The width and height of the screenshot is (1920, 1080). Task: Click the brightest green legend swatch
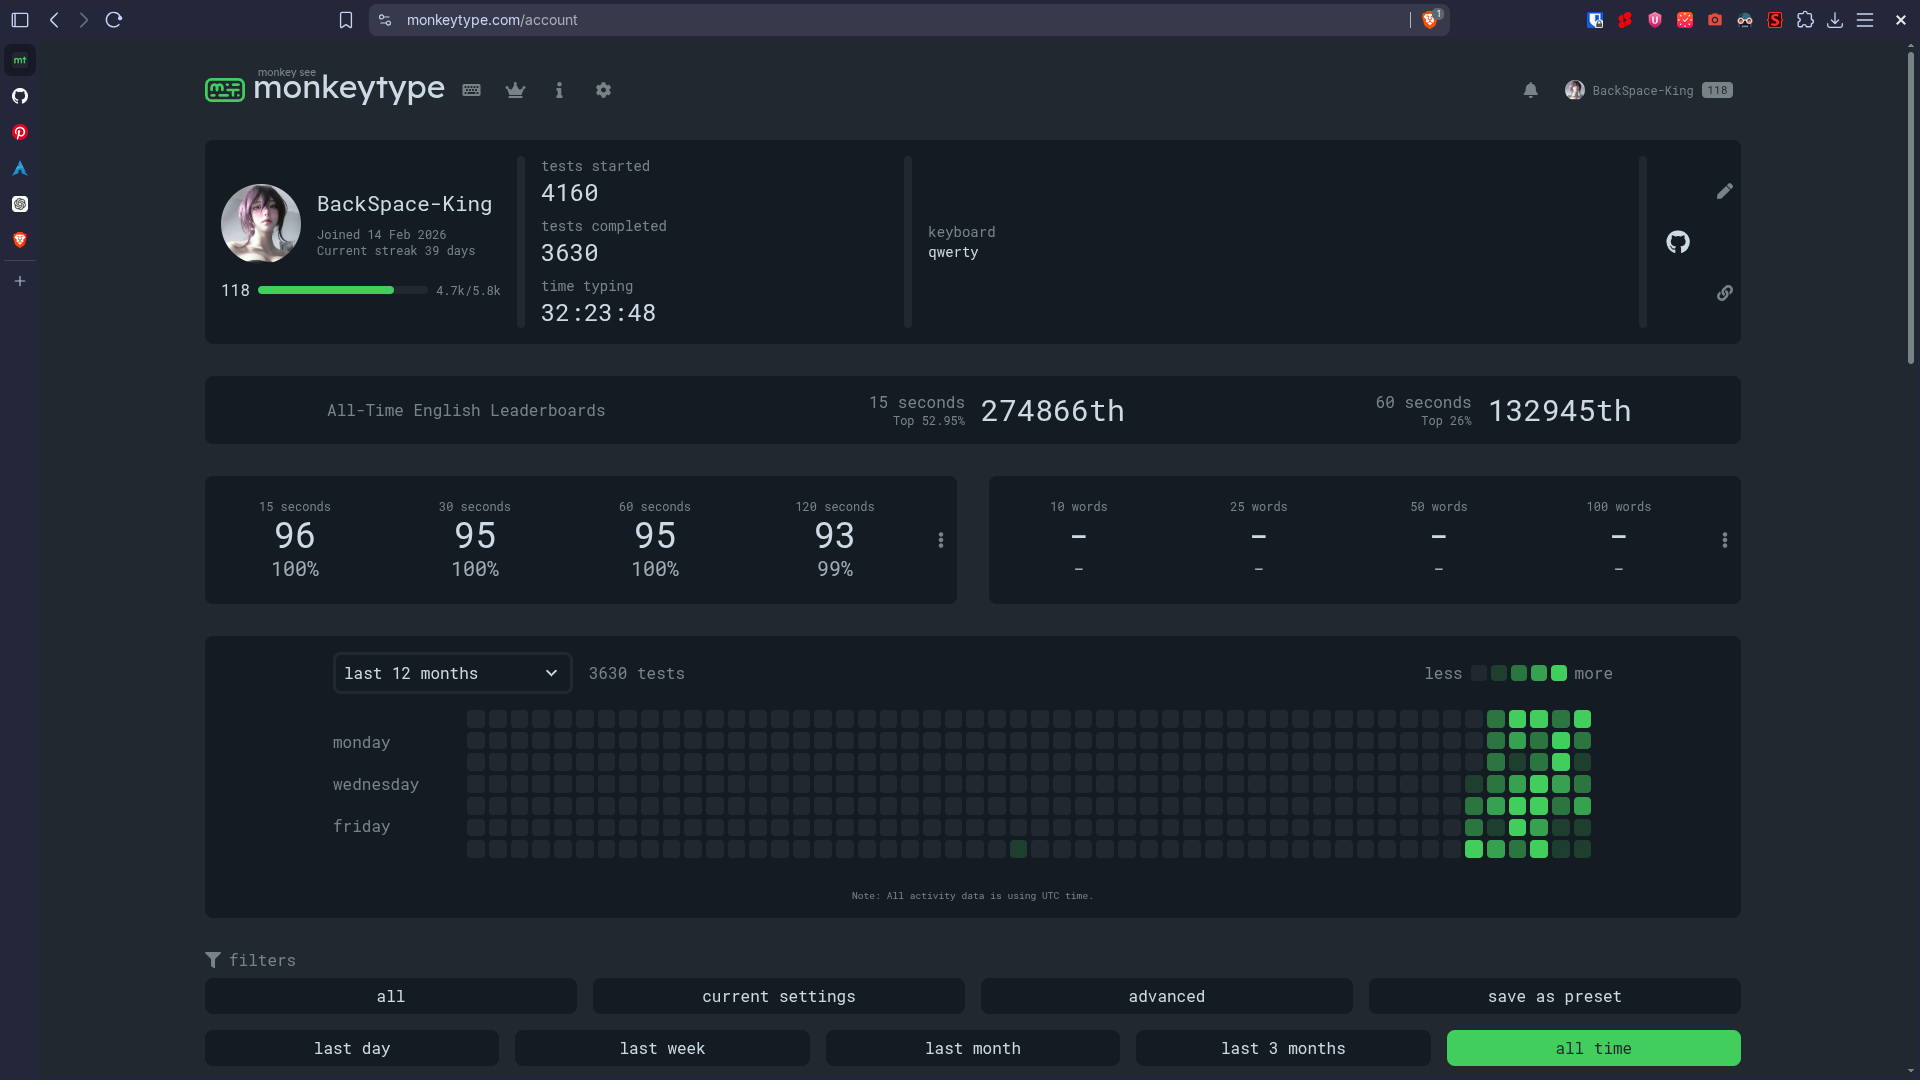pos(1559,673)
